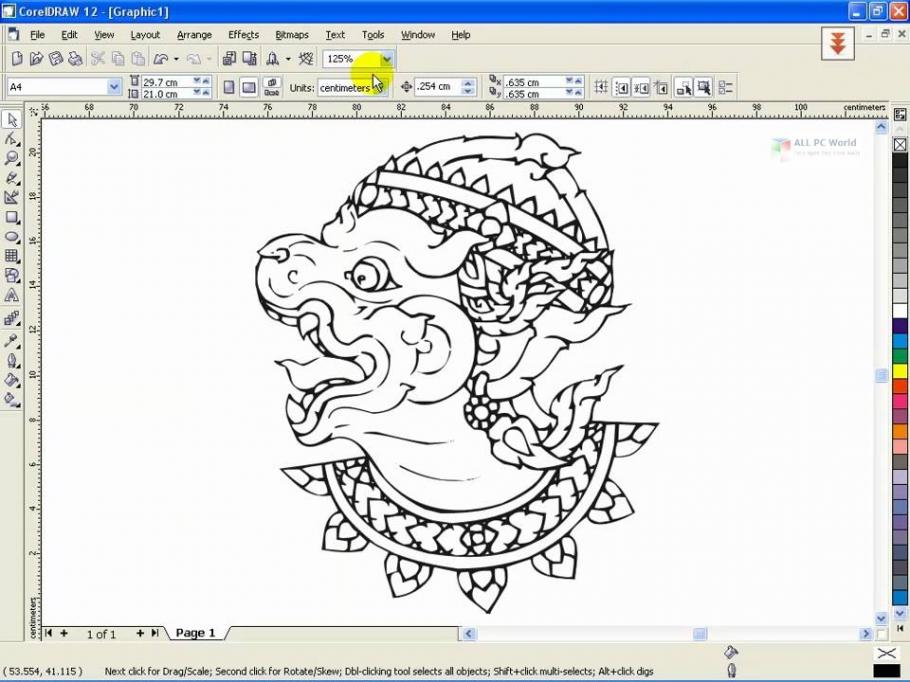Click the Export toolbar icon
The height and width of the screenshot is (682, 910).
(x=250, y=59)
